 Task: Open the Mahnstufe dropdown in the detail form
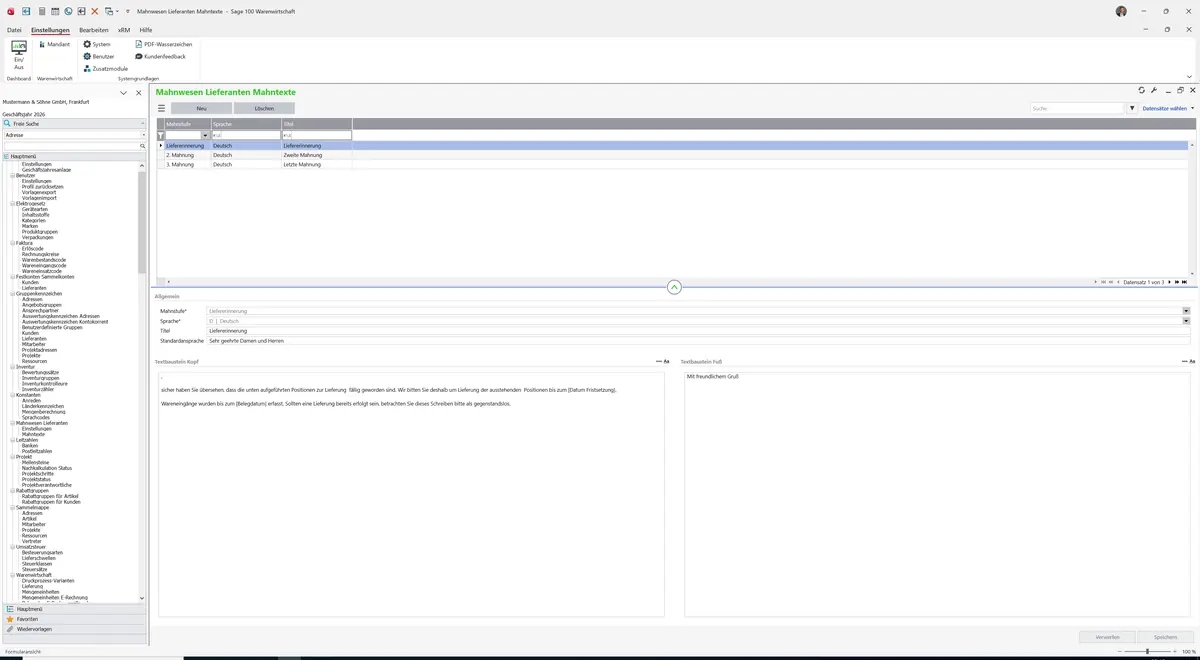(x=1186, y=311)
